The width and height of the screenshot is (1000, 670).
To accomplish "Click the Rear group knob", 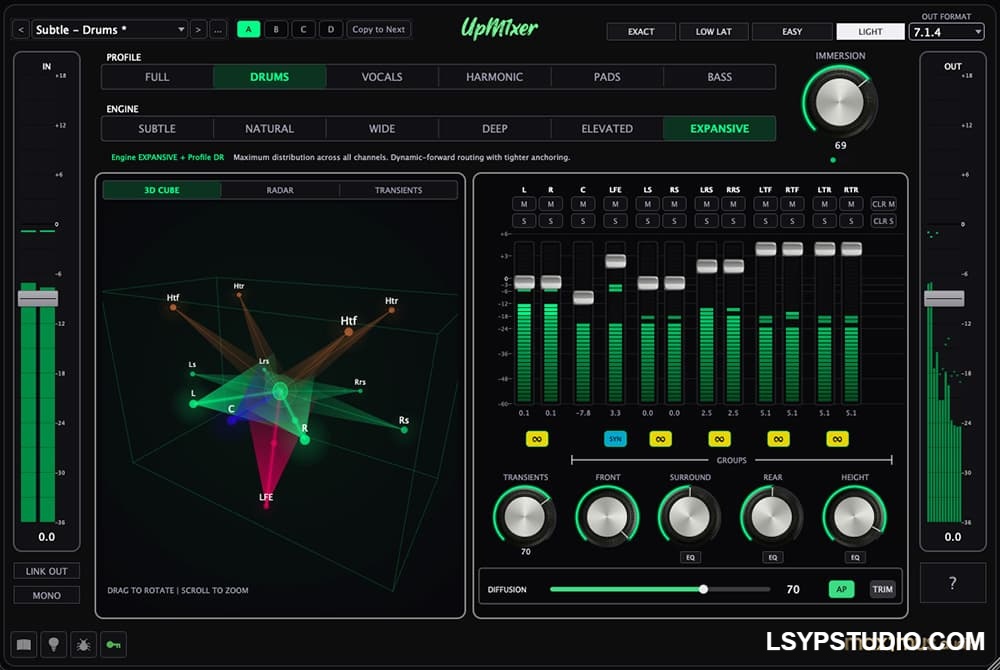I will point(772,516).
